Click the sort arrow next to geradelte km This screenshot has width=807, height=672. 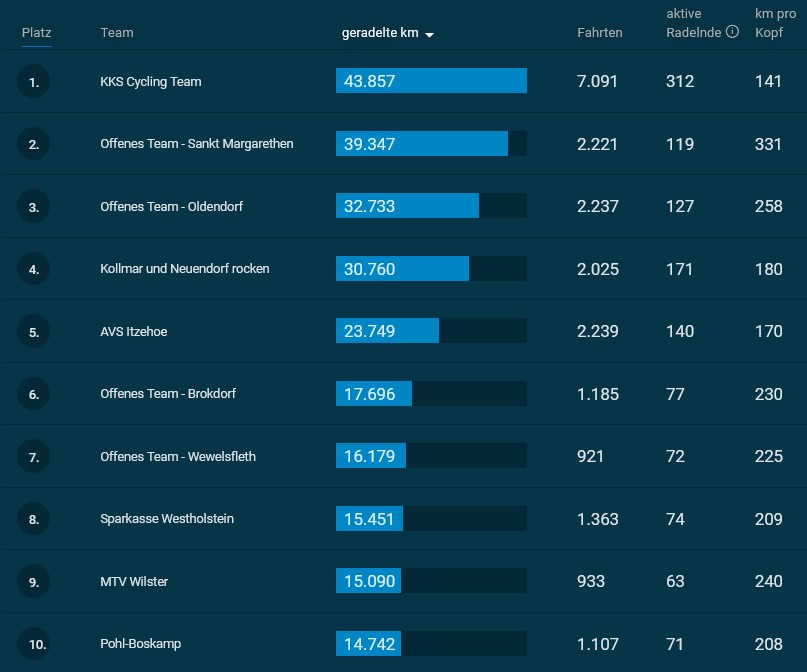[429, 34]
